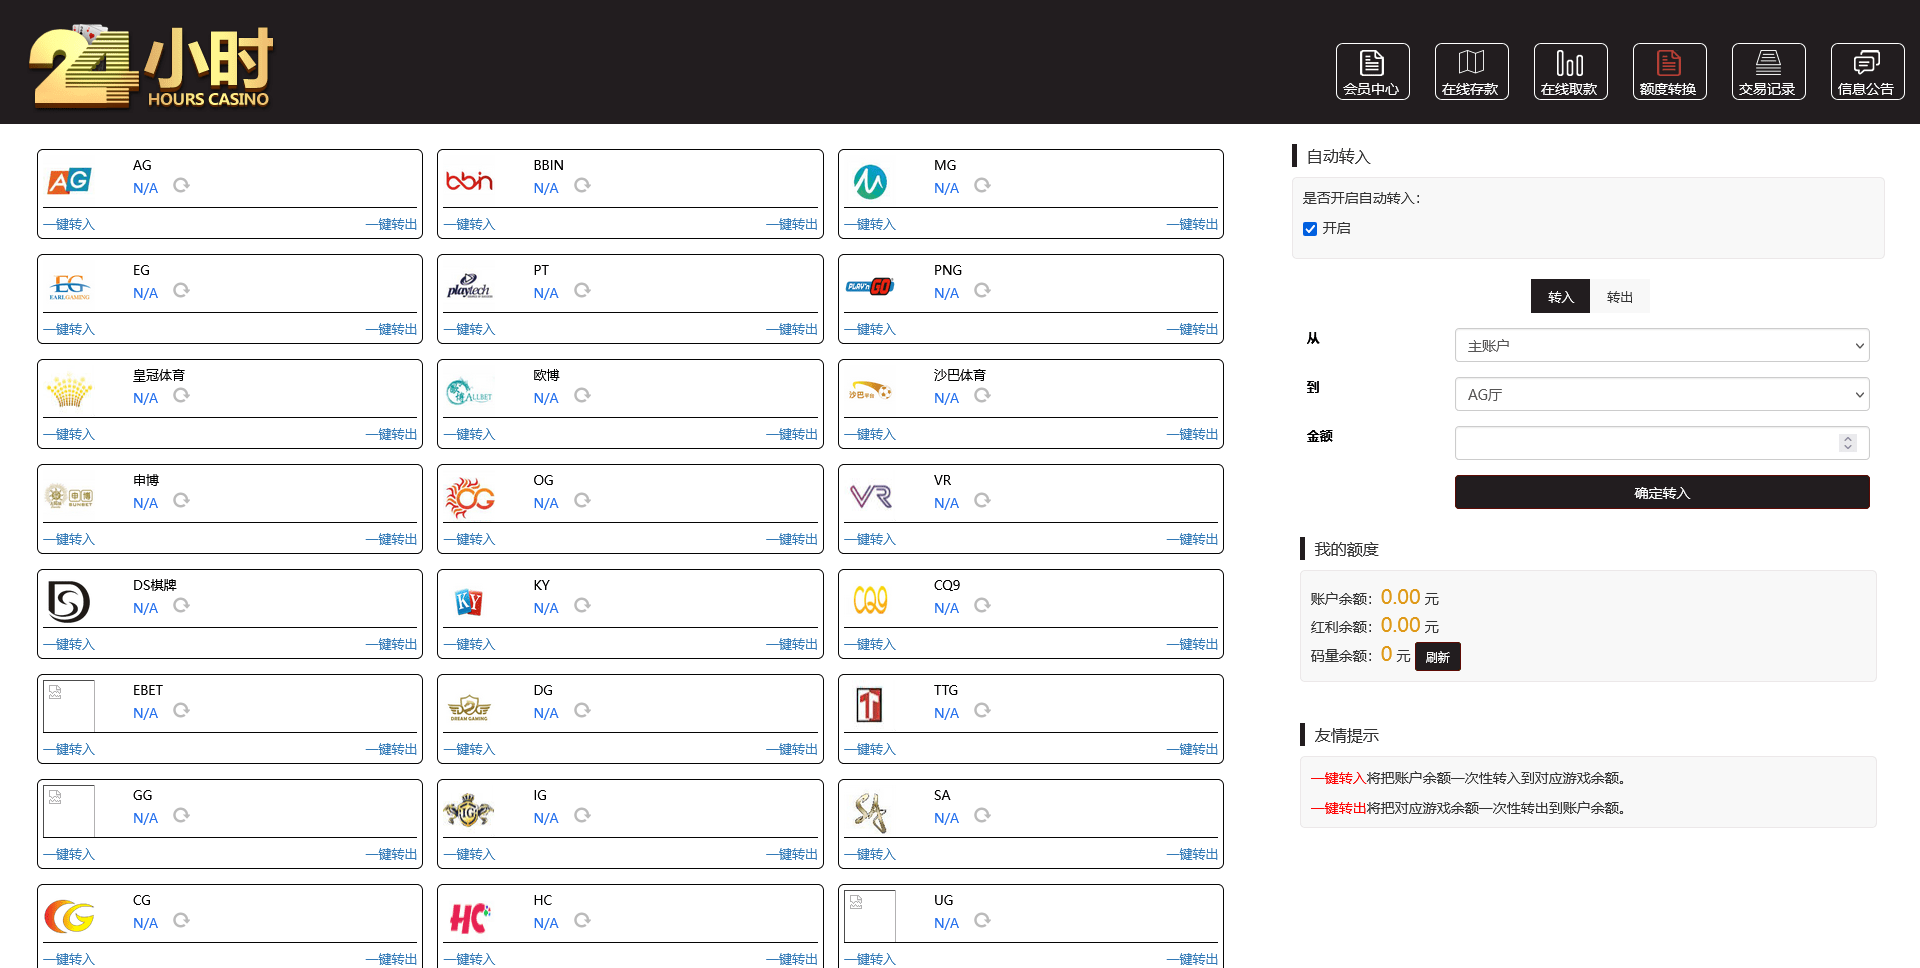1920x968 pixels.
Task: Open the 交易记录 transaction records icon
Action: point(1768,71)
